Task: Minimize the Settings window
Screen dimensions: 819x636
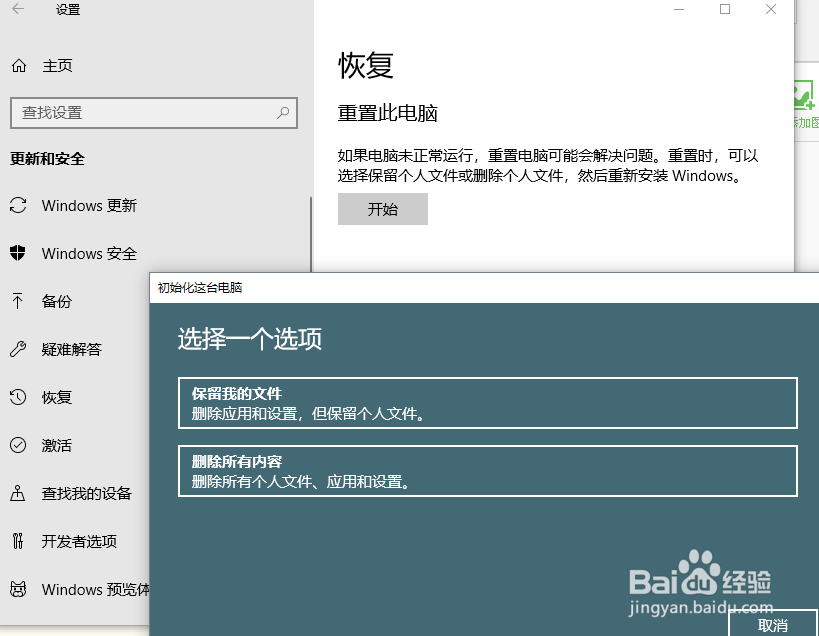Action: pos(679,9)
